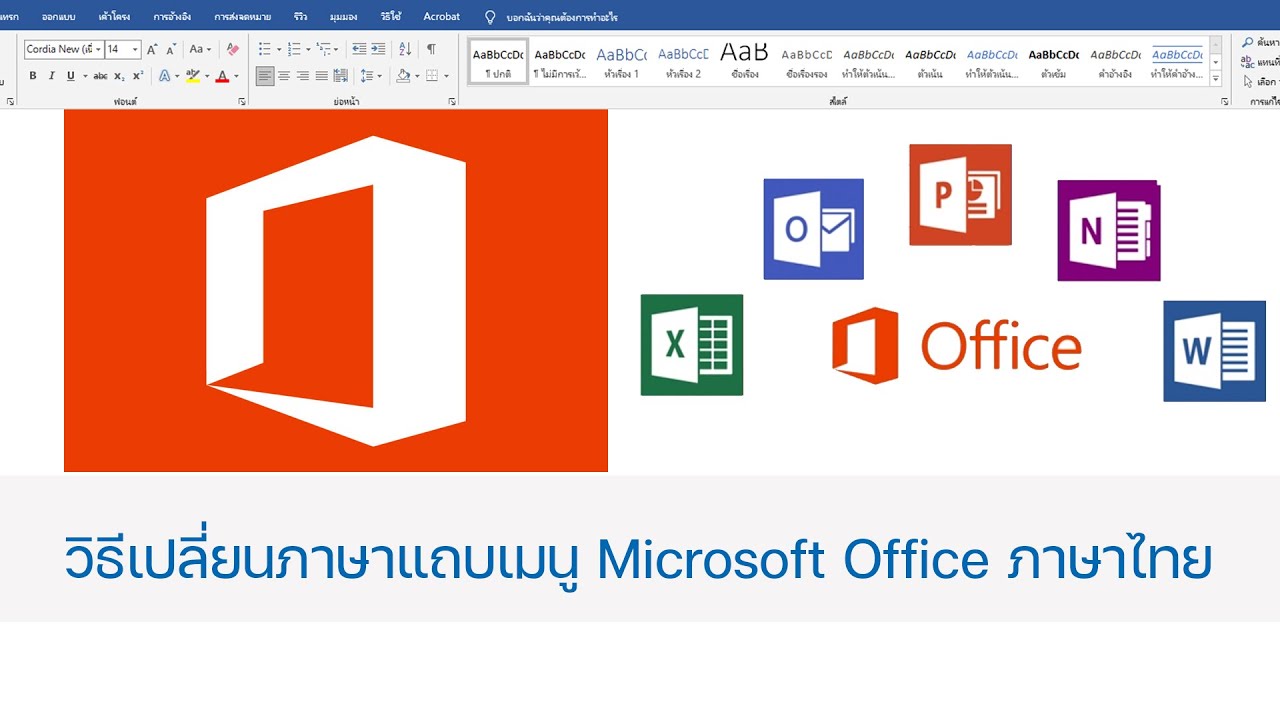Image resolution: width=1280 pixels, height=720 pixels.
Task: Center align text icon
Action: click(284, 76)
